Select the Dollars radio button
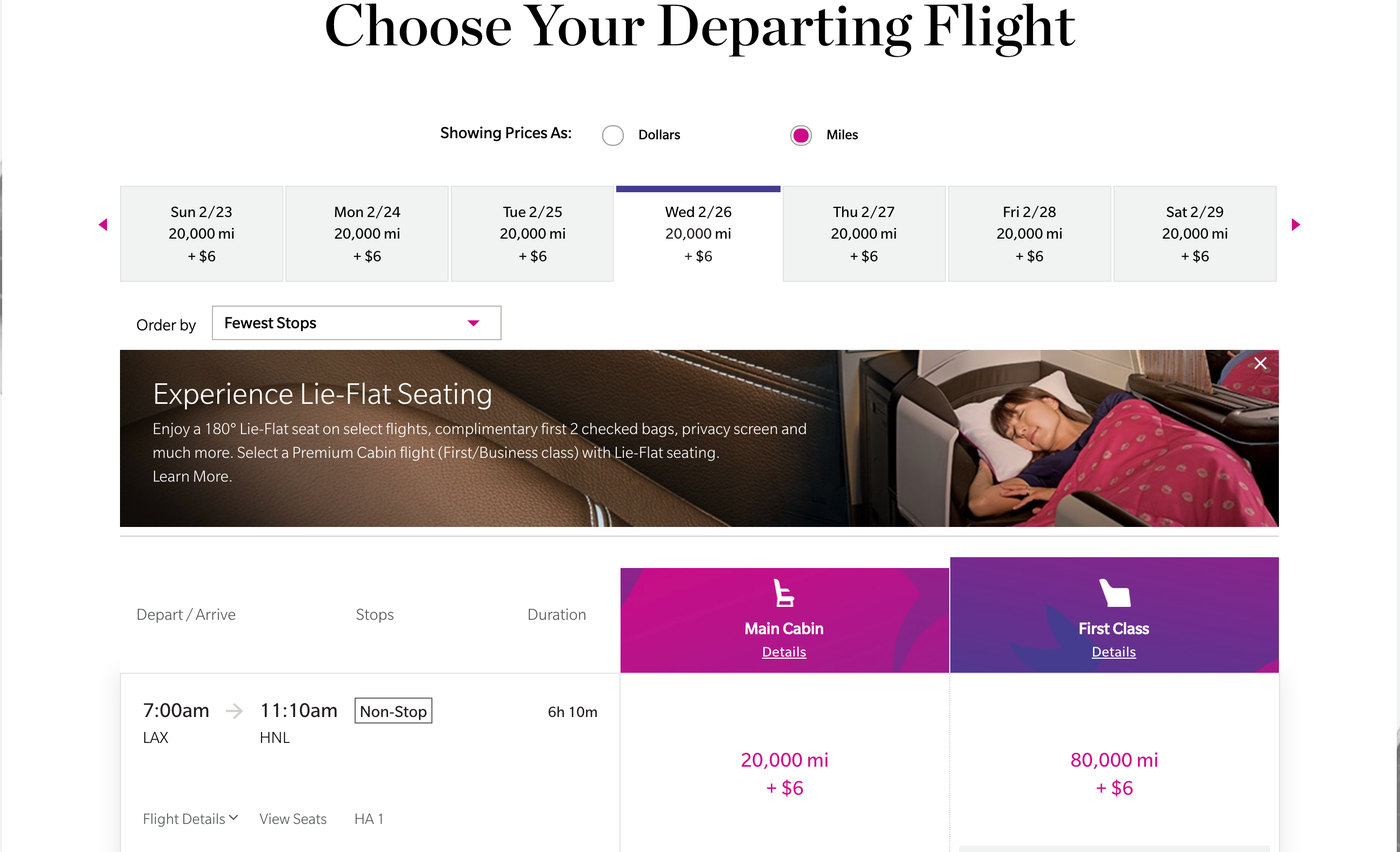Image resolution: width=1400 pixels, height=852 pixels. (x=612, y=134)
